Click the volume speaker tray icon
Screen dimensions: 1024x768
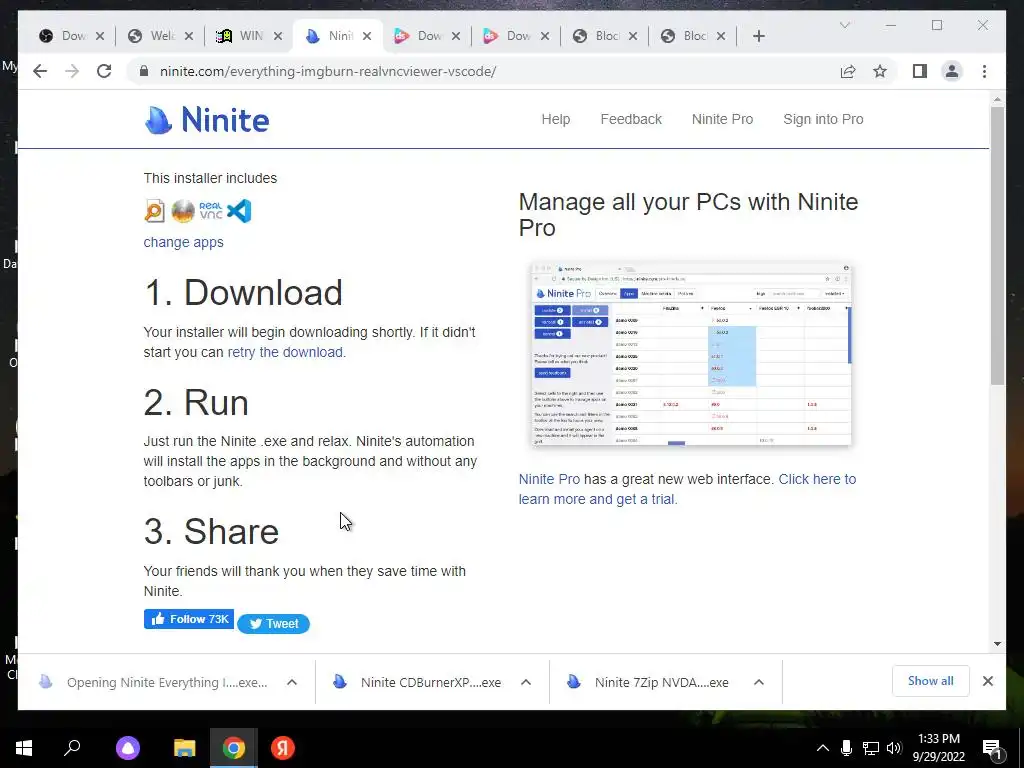[x=894, y=748]
